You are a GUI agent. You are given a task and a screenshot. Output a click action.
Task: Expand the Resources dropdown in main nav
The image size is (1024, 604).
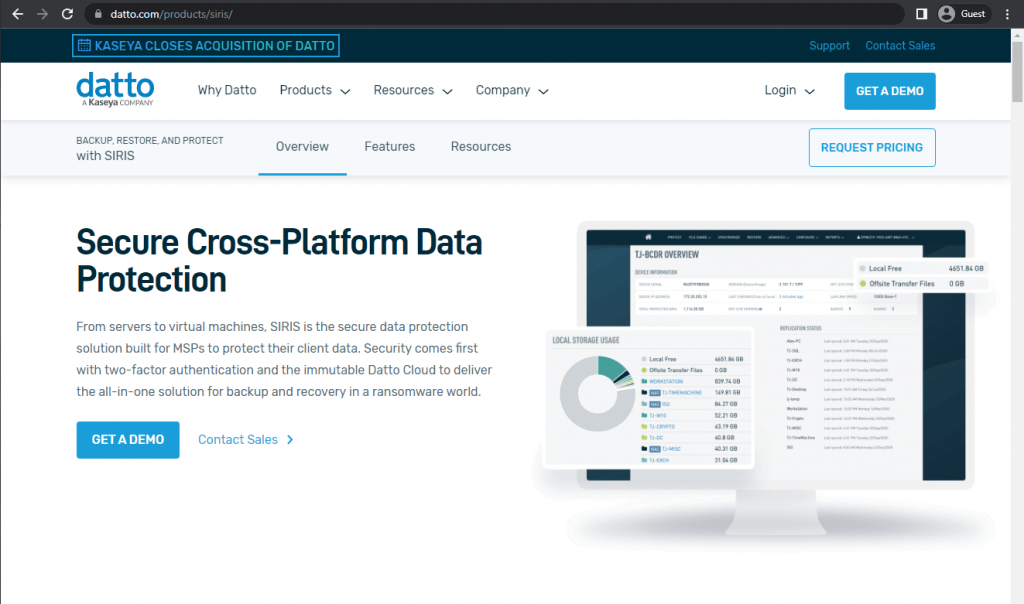point(413,90)
